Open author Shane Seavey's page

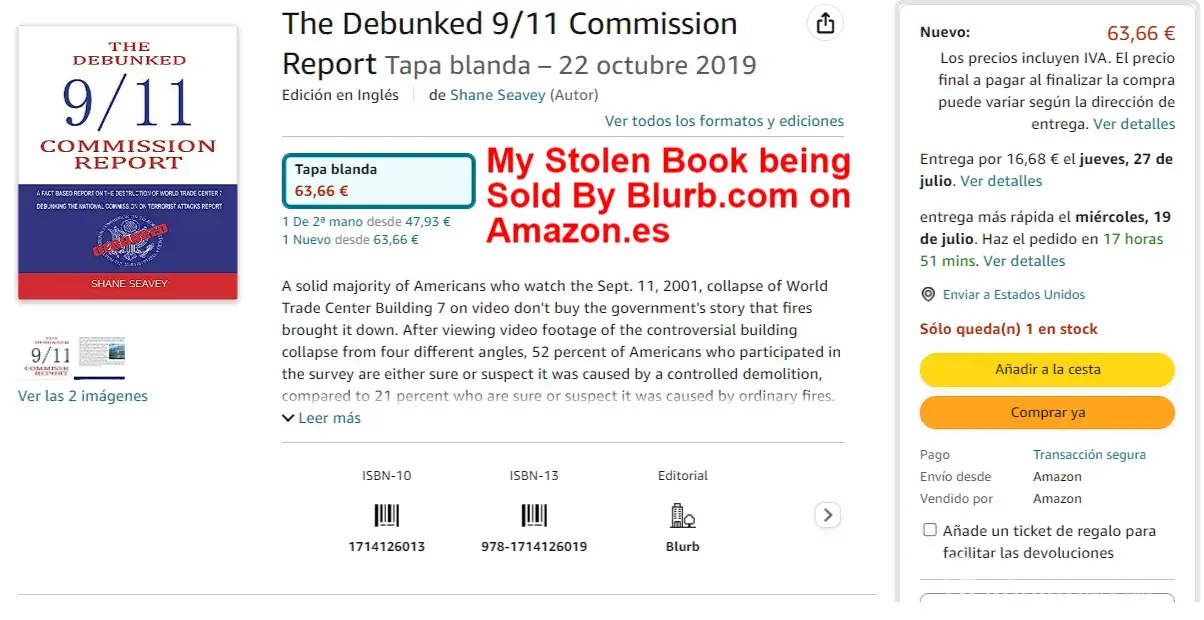coord(497,95)
